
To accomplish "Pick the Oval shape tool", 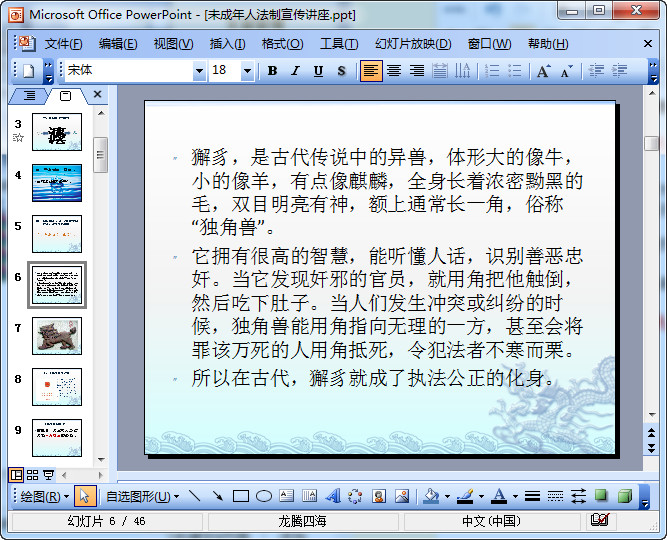I will 264,496.
